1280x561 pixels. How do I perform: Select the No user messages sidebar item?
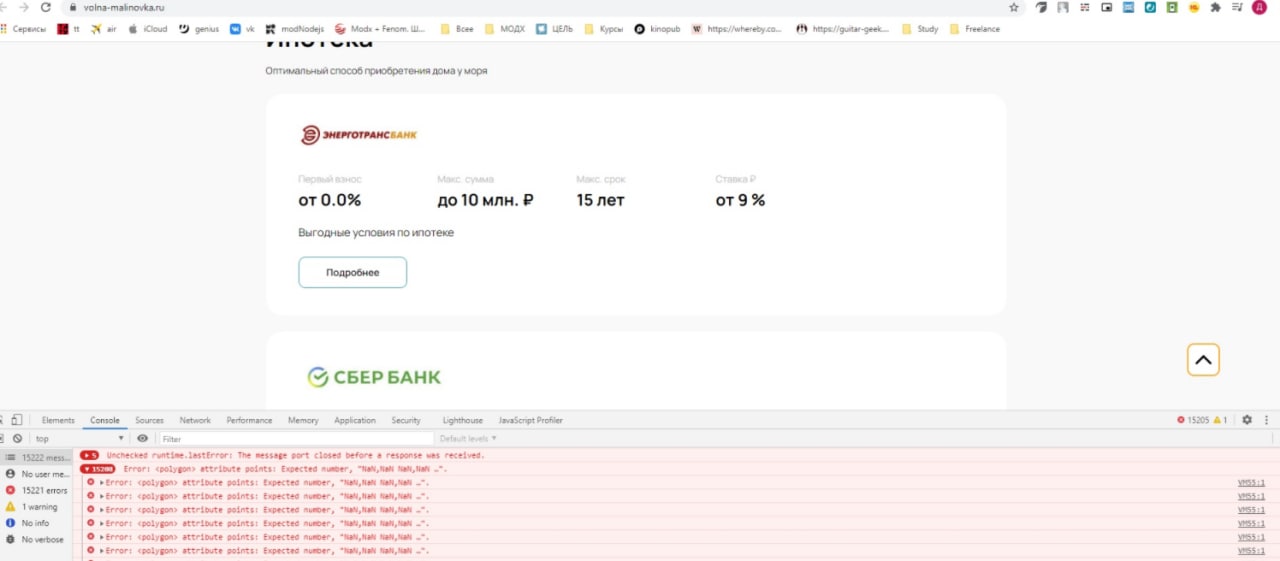pos(37,474)
